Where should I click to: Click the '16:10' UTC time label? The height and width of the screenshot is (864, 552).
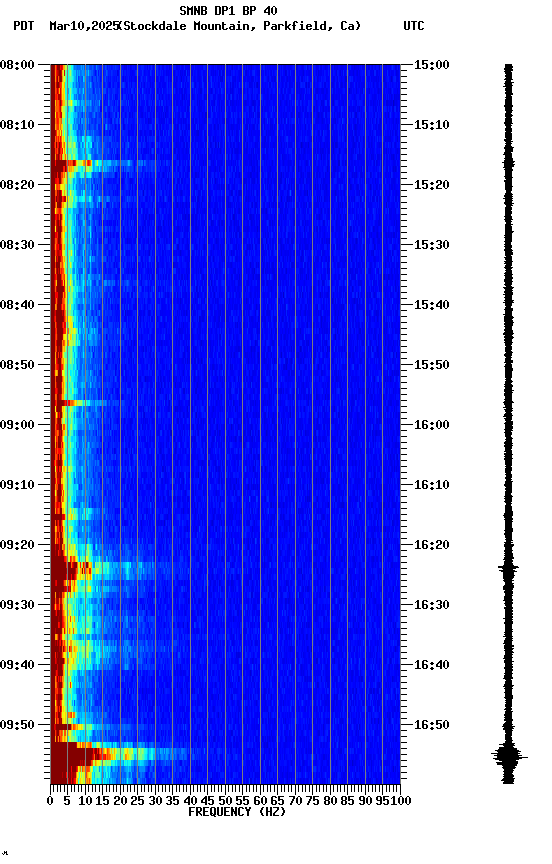431,485
